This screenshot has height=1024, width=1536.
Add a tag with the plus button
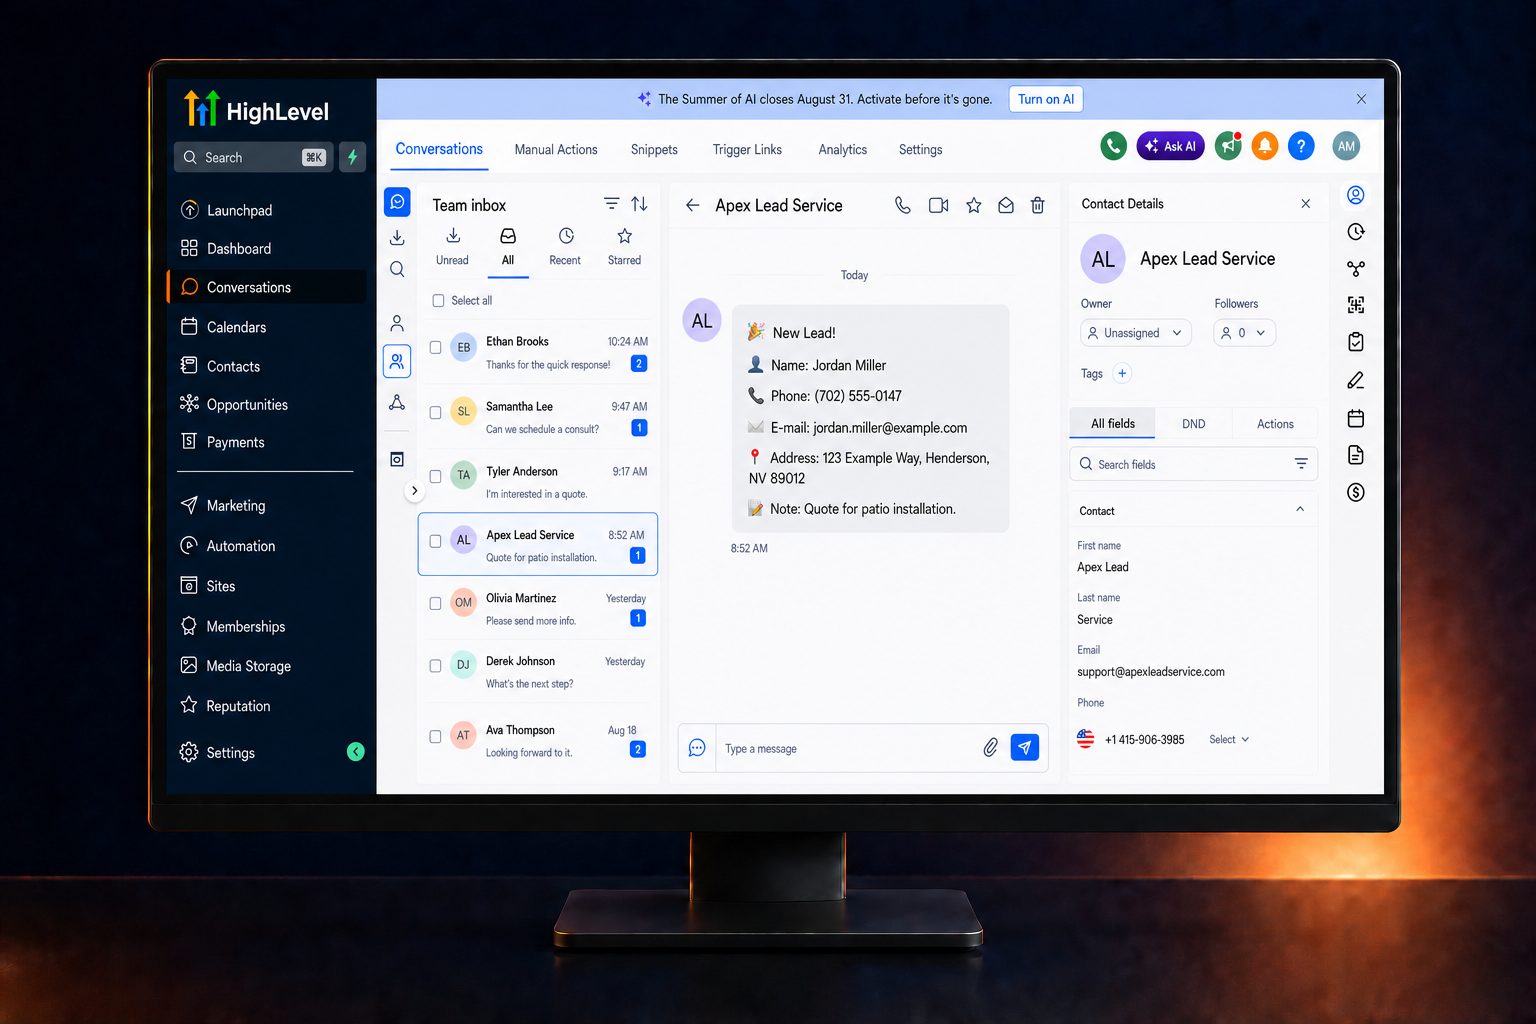[1122, 373]
